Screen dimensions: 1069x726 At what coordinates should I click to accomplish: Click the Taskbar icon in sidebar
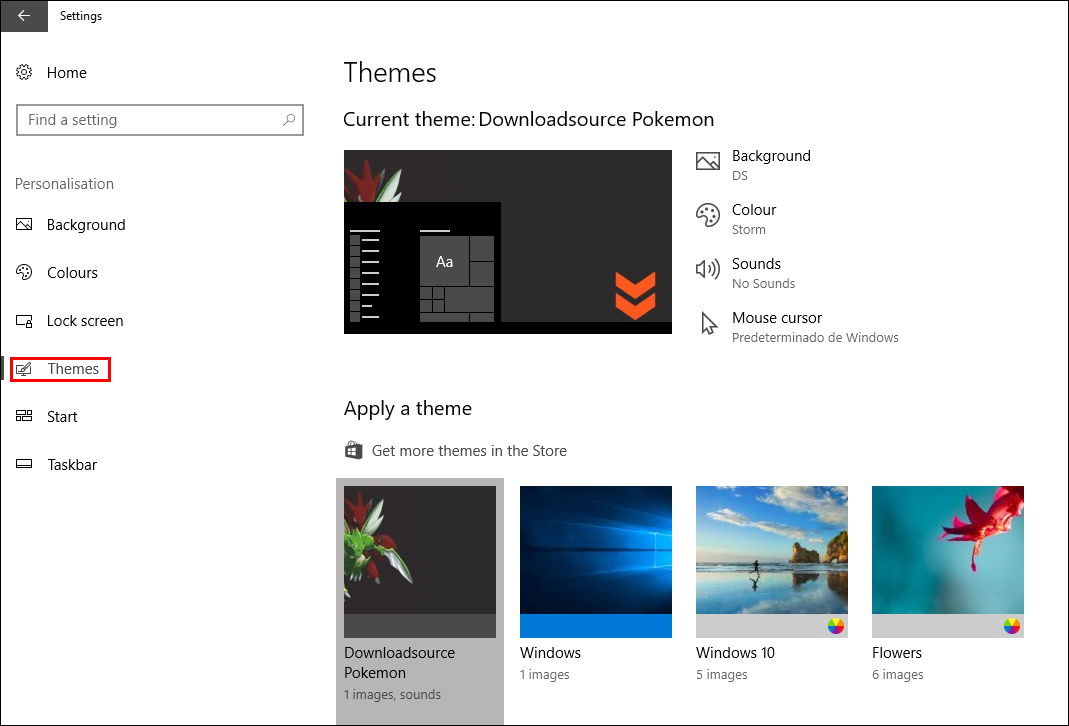[x=24, y=464]
